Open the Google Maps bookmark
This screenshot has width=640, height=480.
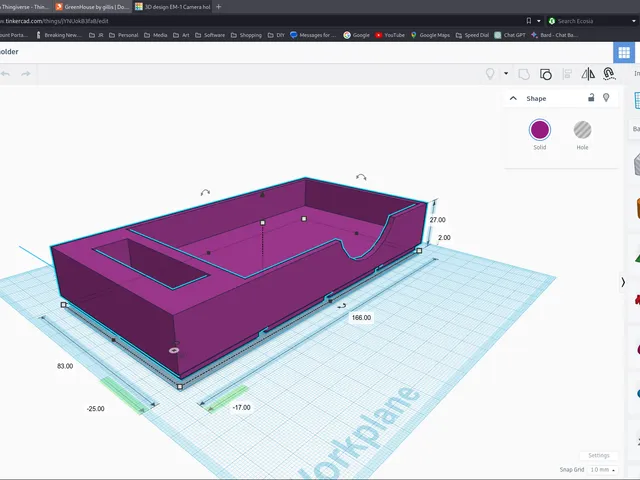click(430, 35)
